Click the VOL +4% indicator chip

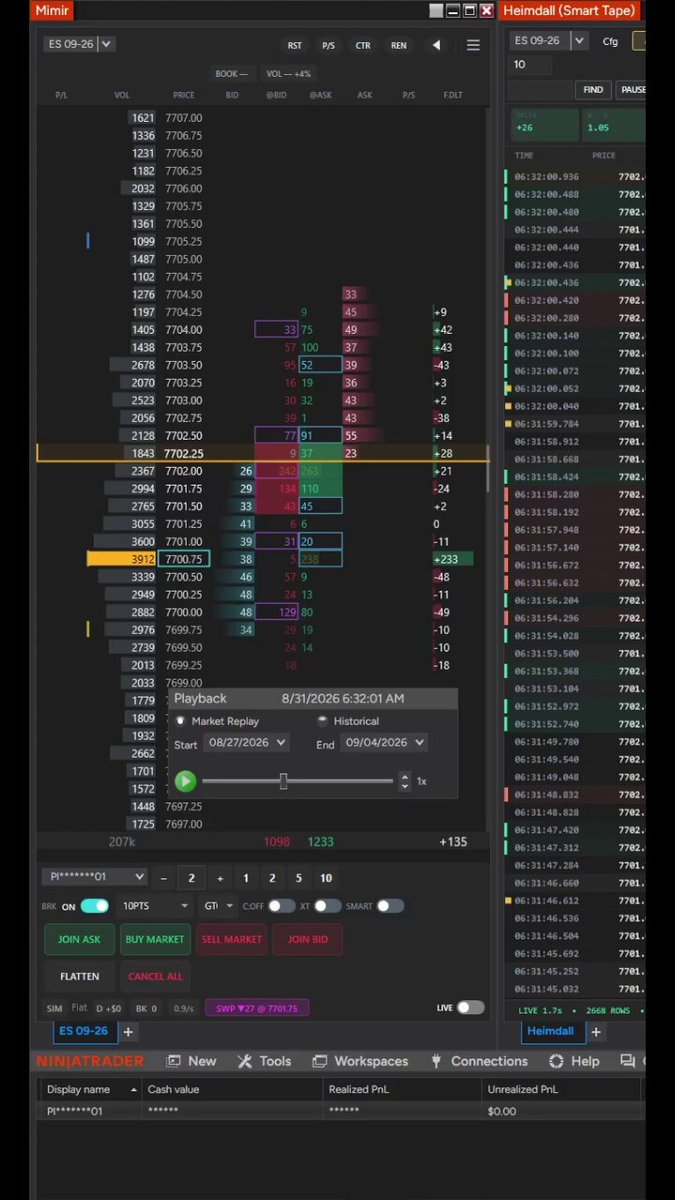pyautogui.click(x=289, y=74)
